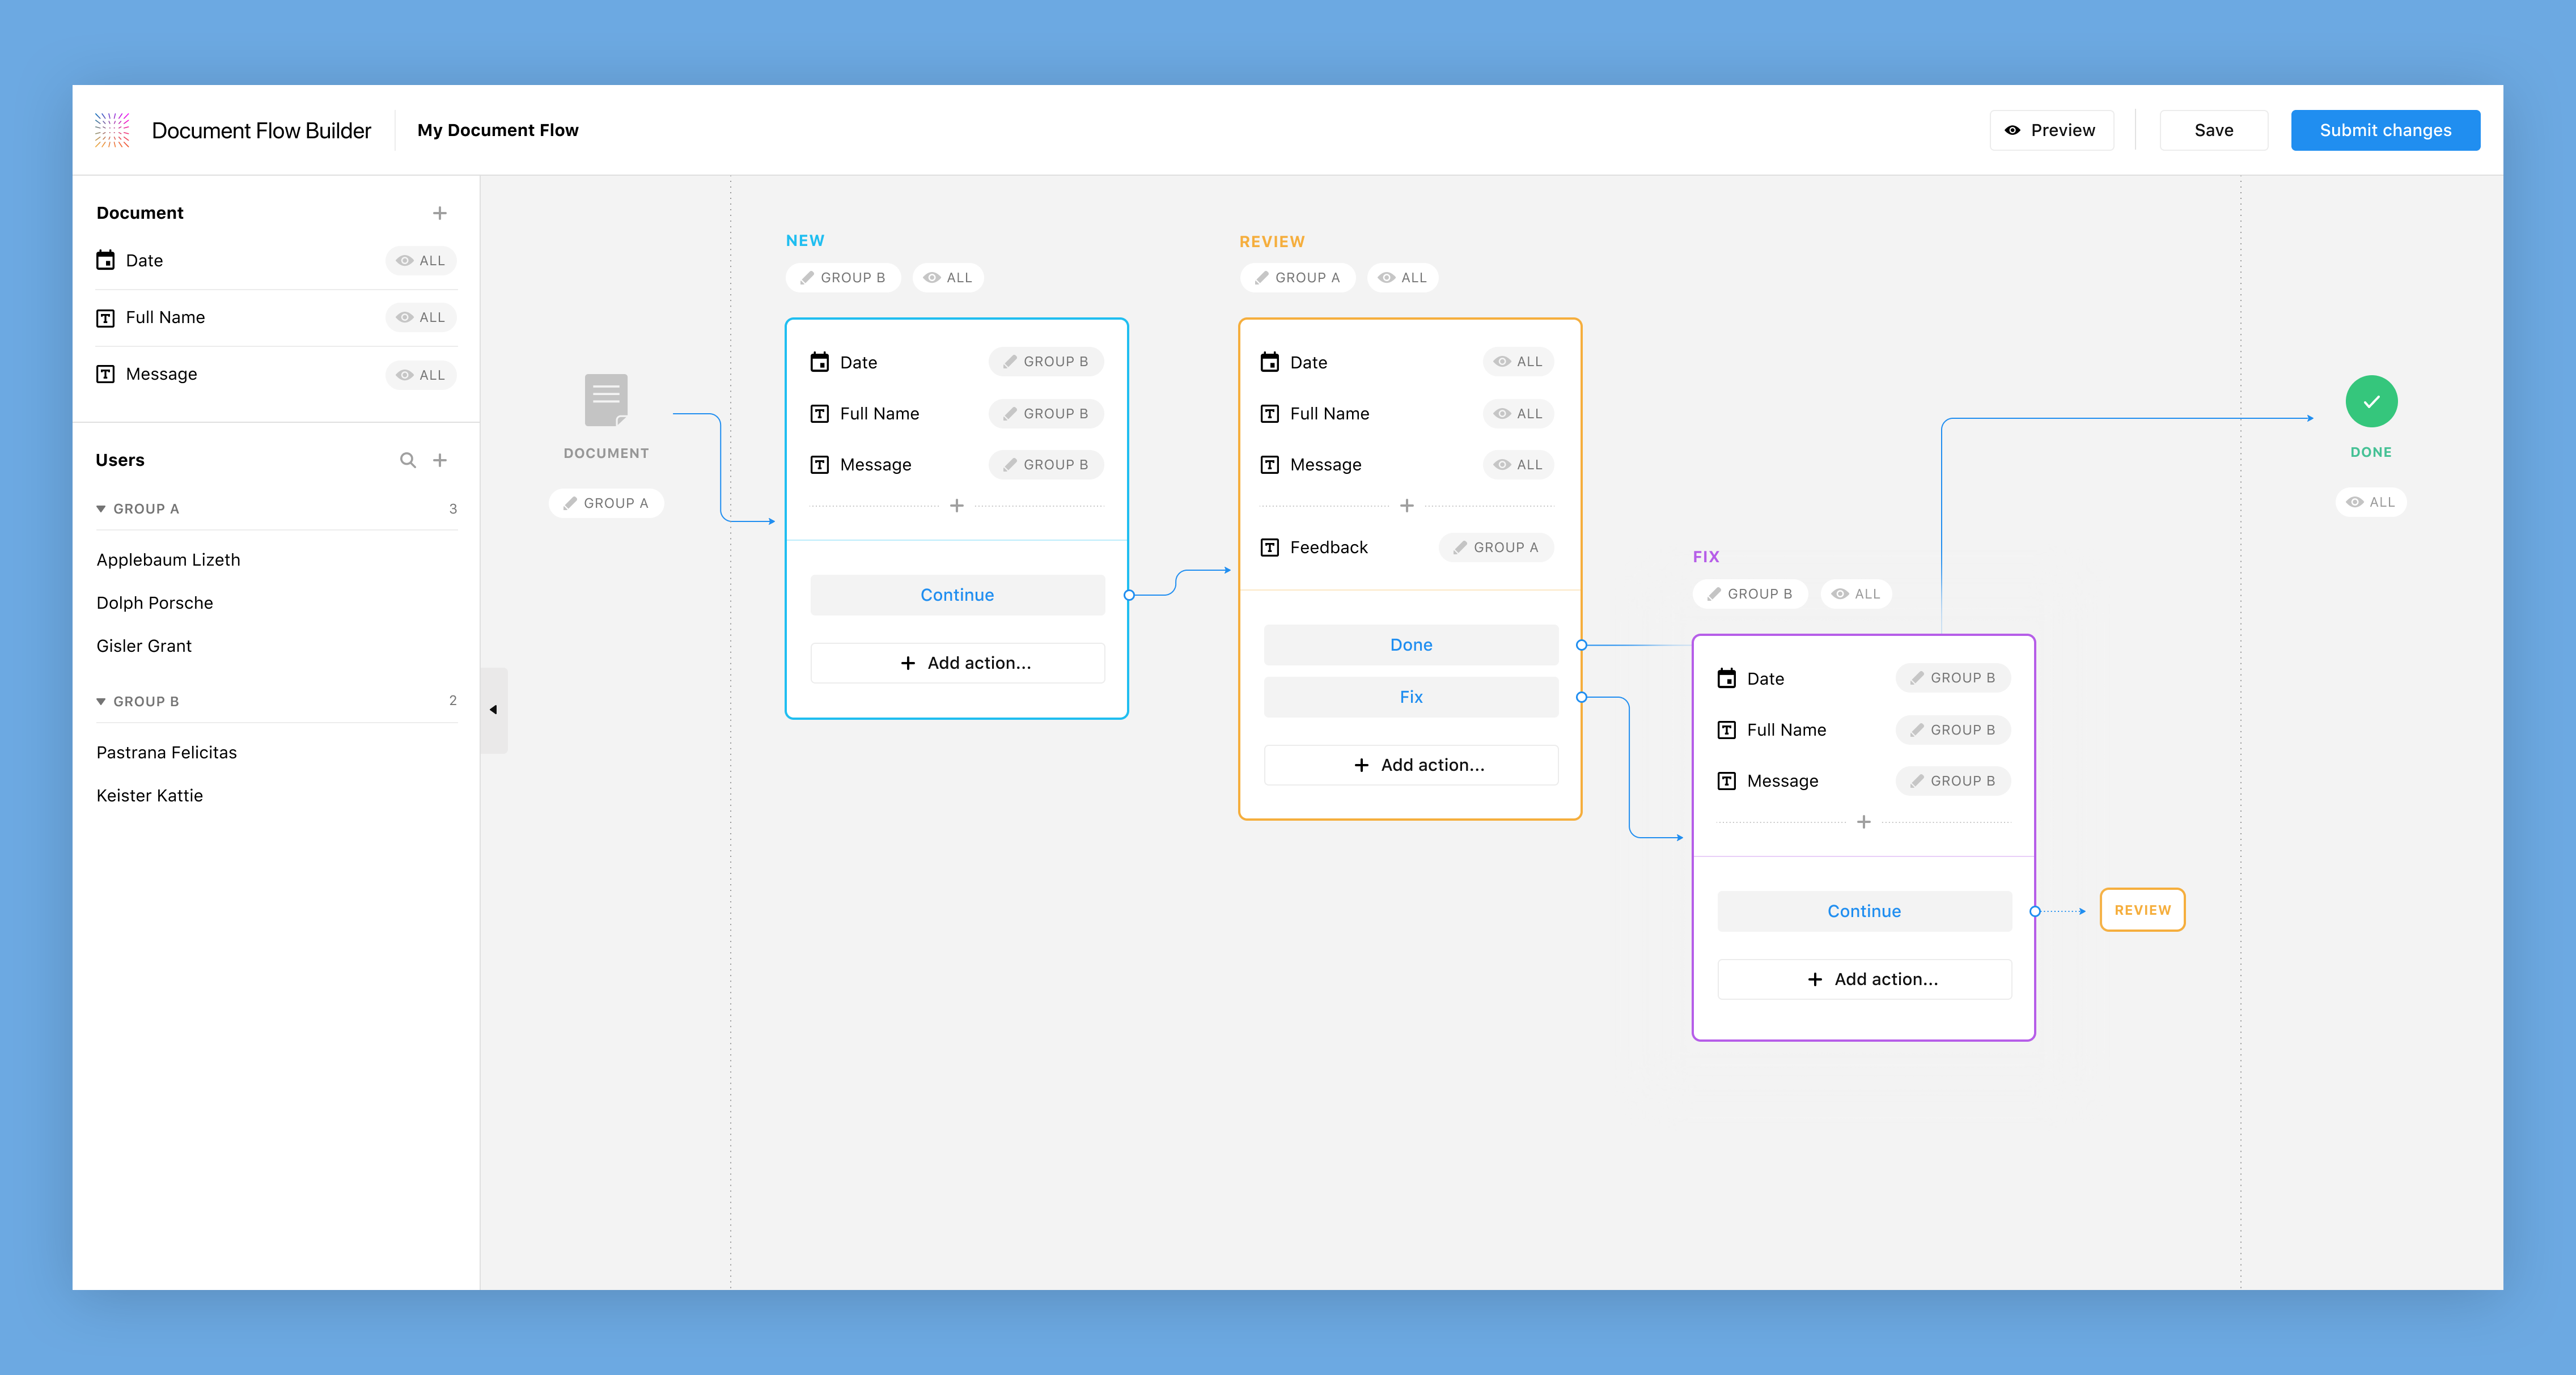Viewport: 2576px width, 1375px height.
Task: Click the plus icon to add a user
Action: (x=440, y=460)
